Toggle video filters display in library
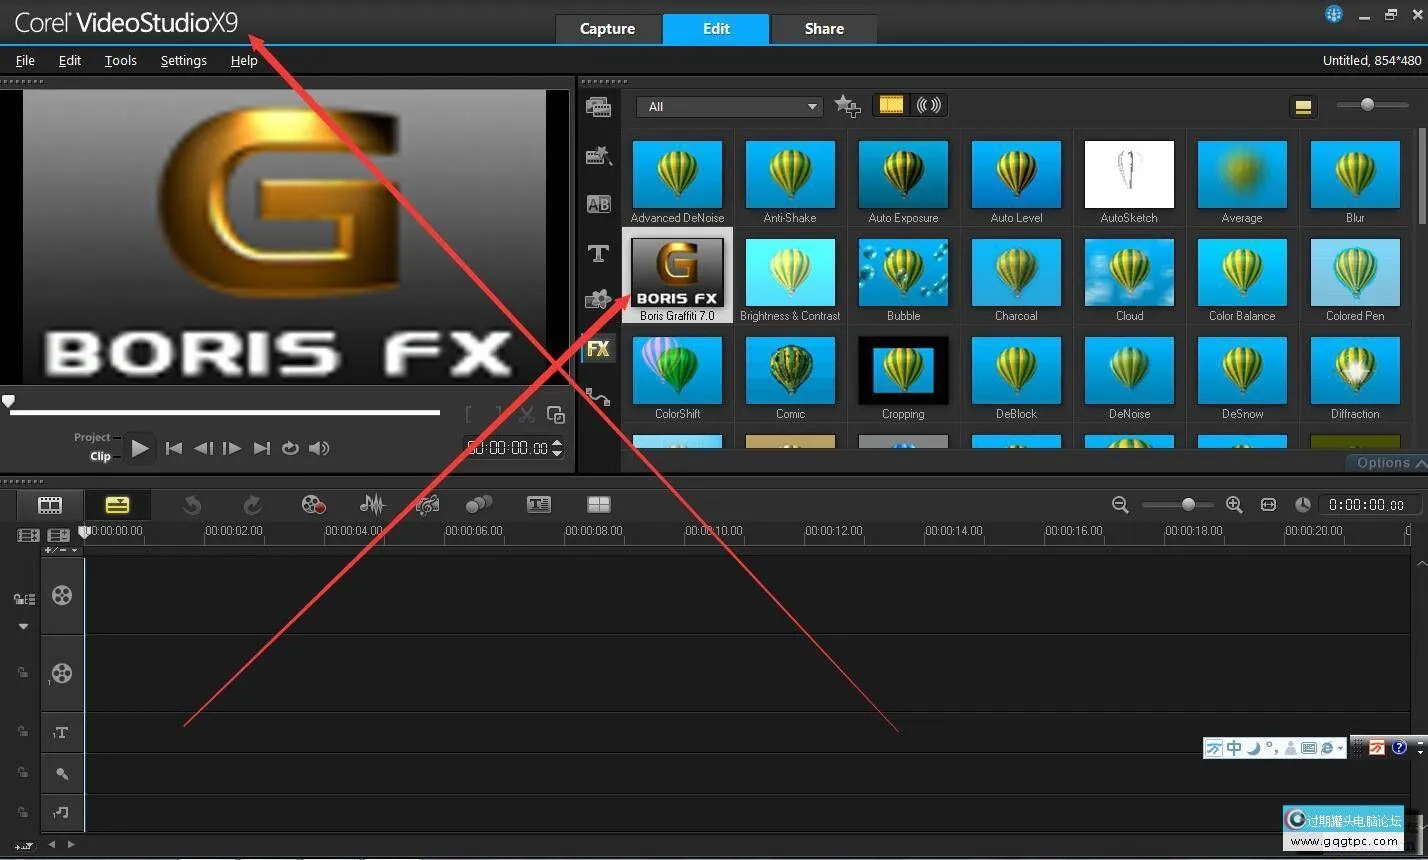This screenshot has height=860, width=1428. point(891,105)
